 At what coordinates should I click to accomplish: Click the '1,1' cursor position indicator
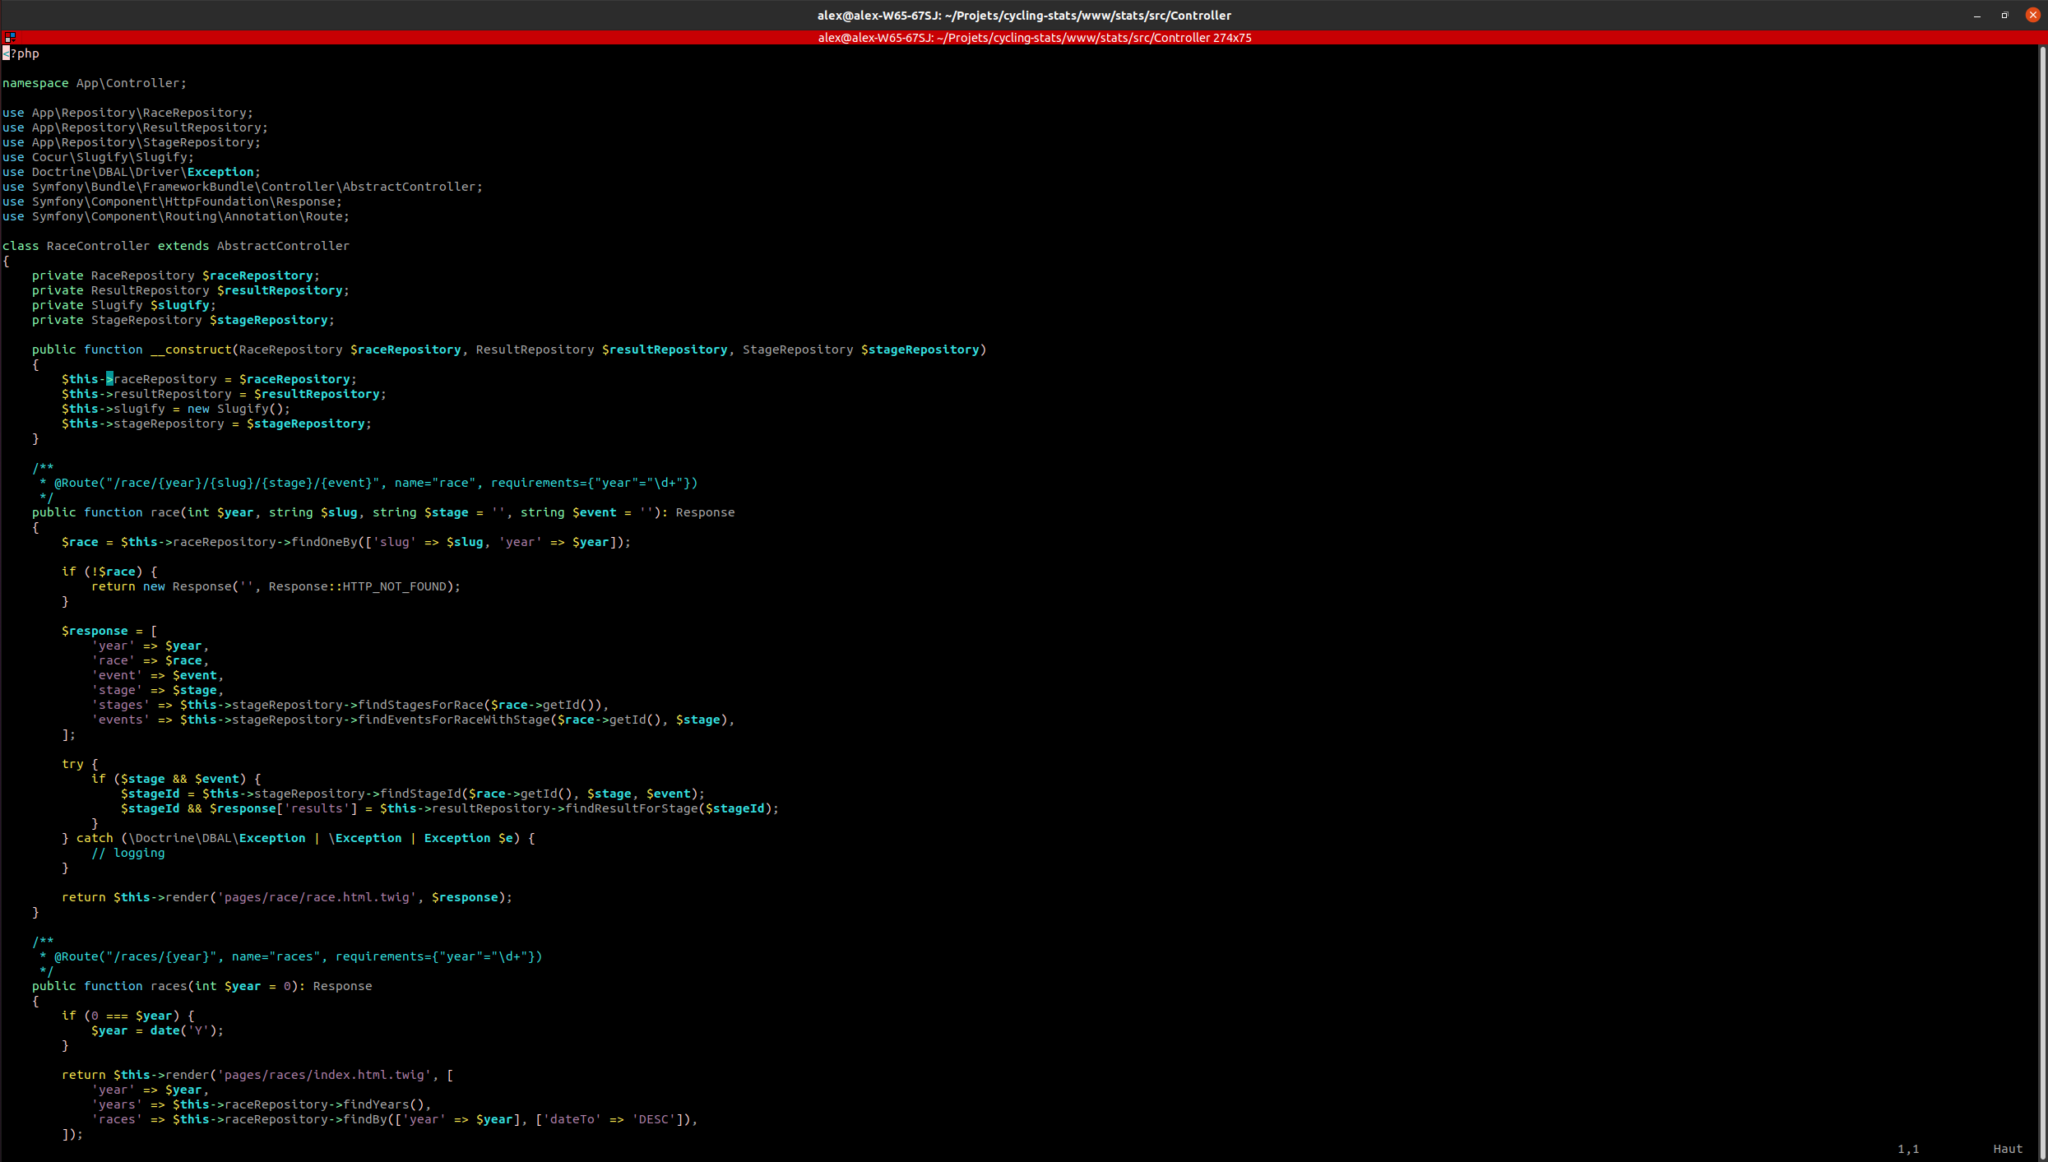[x=1907, y=1149]
